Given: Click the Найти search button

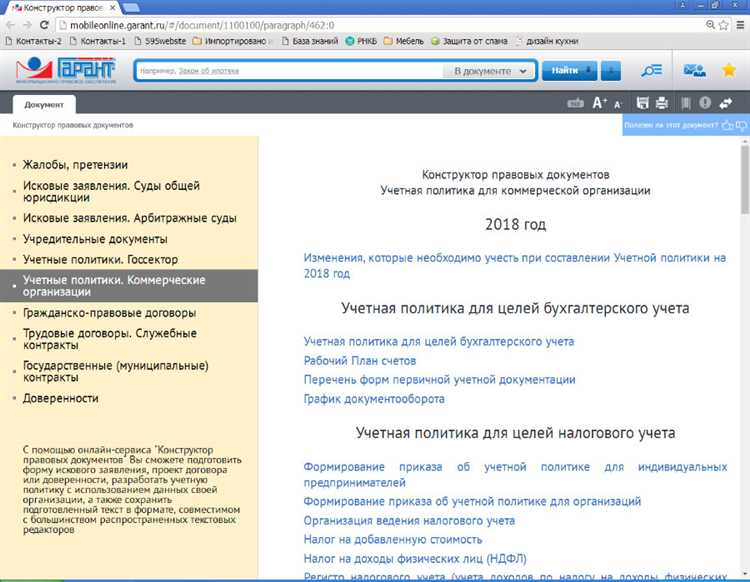Looking at the screenshot, I should tap(569, 71).
